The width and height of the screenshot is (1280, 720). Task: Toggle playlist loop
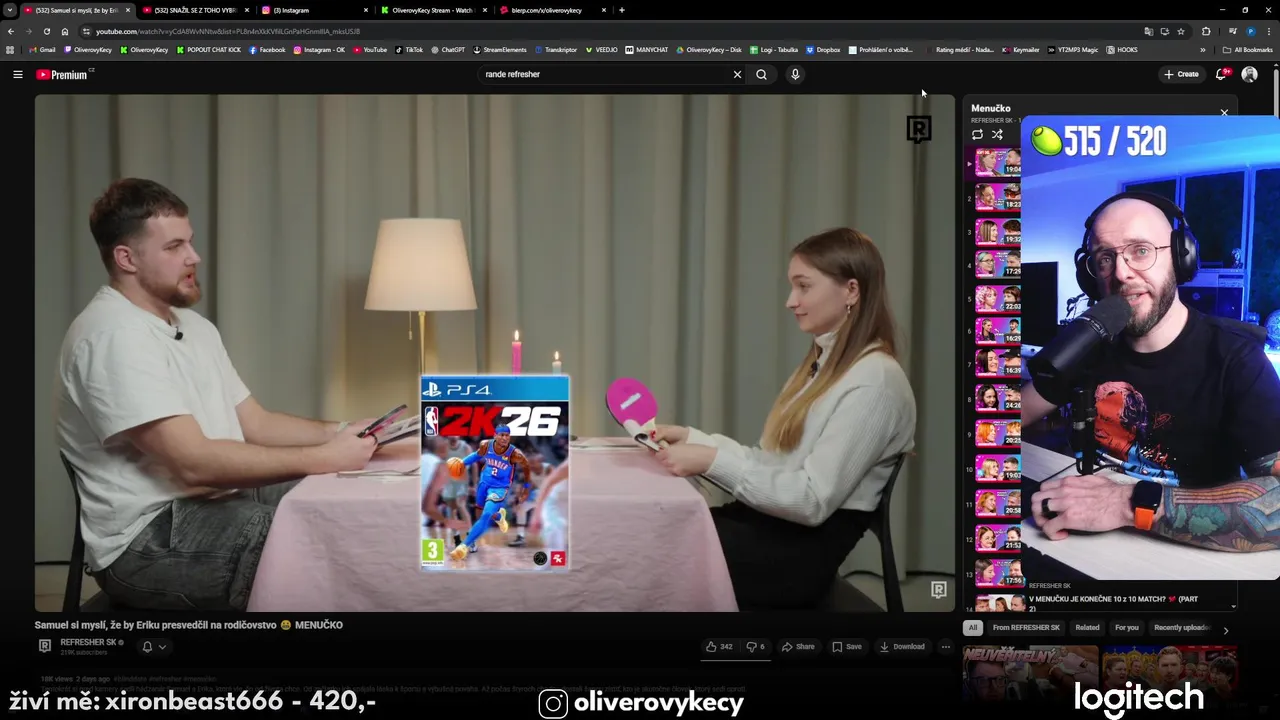point(977,134)
